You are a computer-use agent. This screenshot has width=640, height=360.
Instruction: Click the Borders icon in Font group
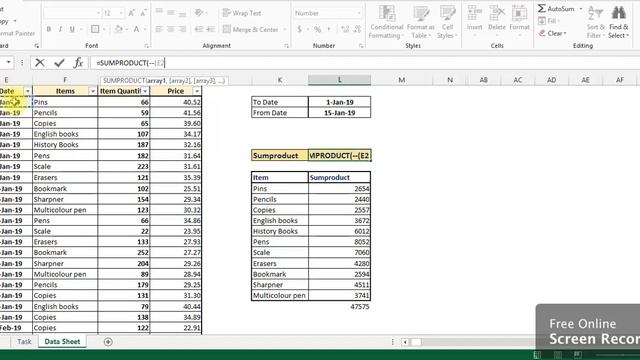click(95, 29)
